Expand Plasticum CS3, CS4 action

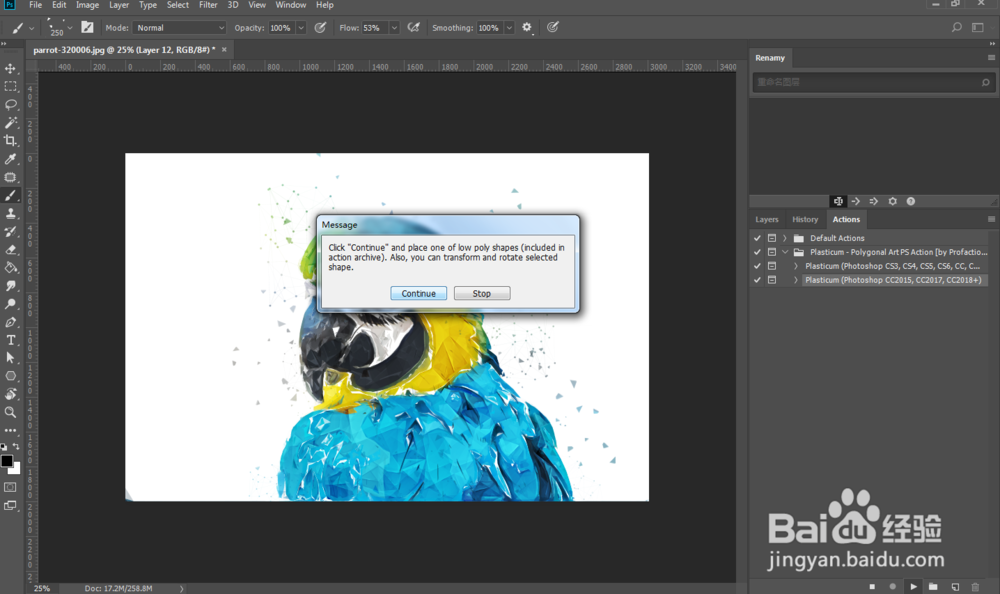795,266
